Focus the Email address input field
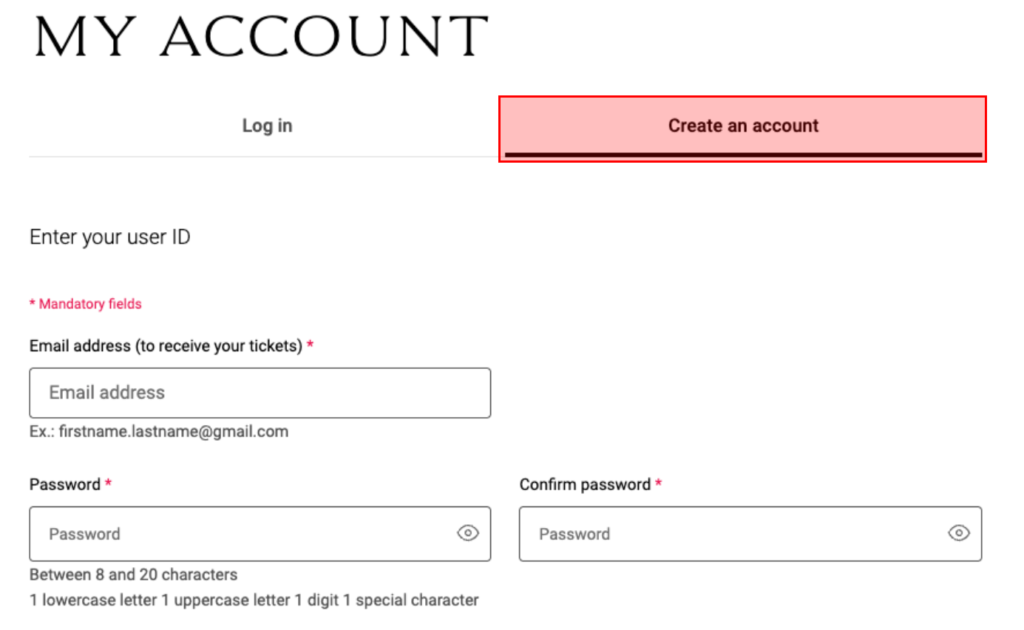1024x630 pixels. point(260,393)
